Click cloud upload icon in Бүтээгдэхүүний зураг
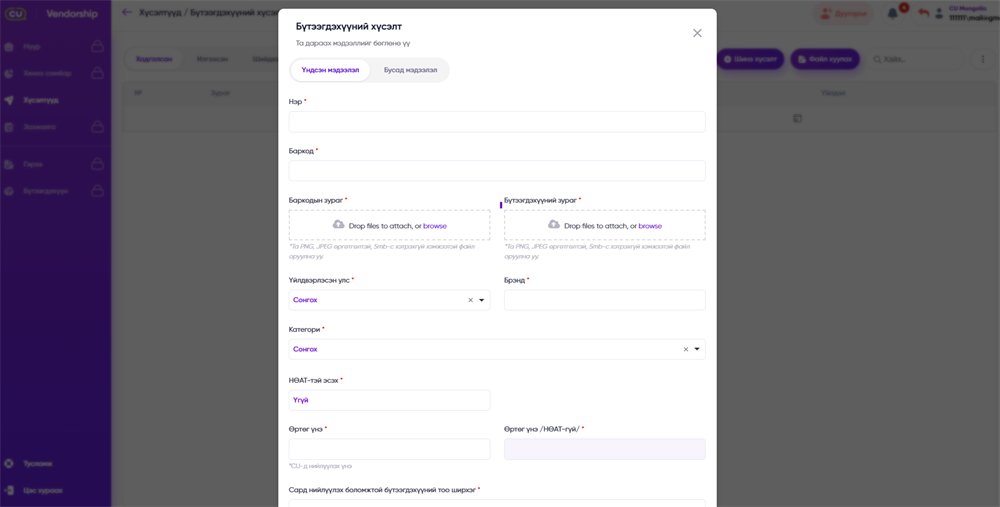Image resolution: width=1000 pixels, height=507 pixels. pos(554,224)
